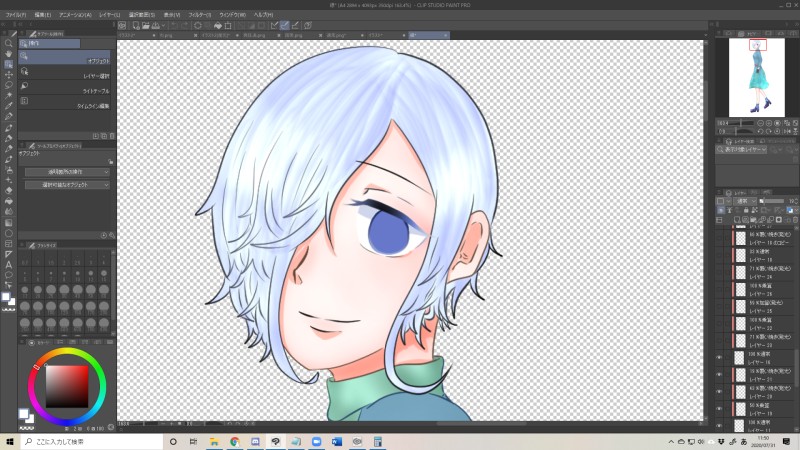Open File Explorer from taskbar
Screen dimensions: 800x450
point(214,441)
